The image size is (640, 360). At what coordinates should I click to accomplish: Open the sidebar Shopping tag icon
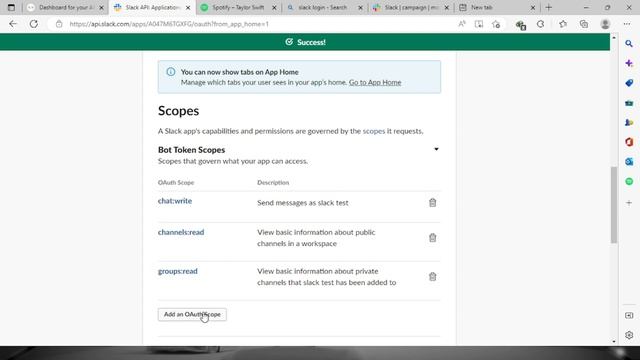pos(629,83)
